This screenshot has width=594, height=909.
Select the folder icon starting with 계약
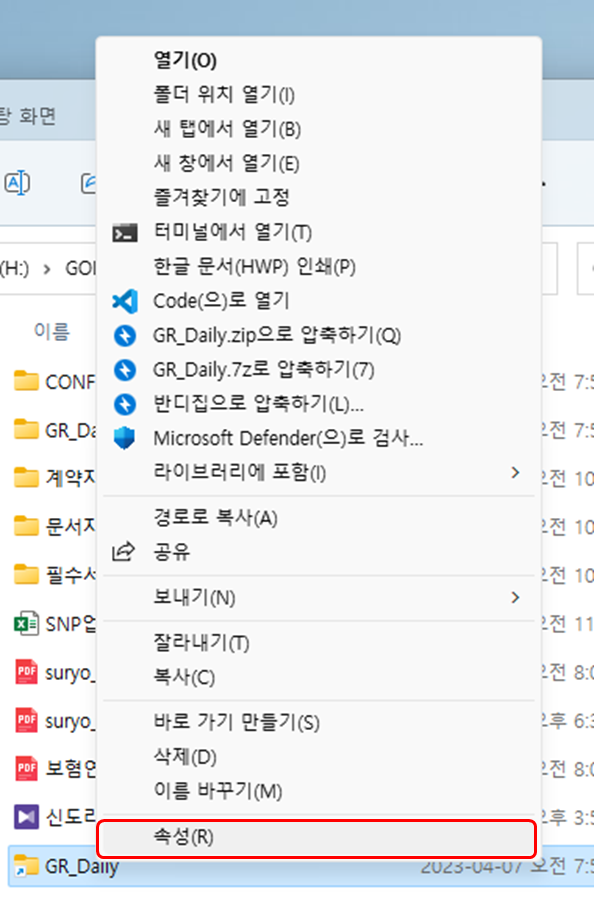click(26, 478)
